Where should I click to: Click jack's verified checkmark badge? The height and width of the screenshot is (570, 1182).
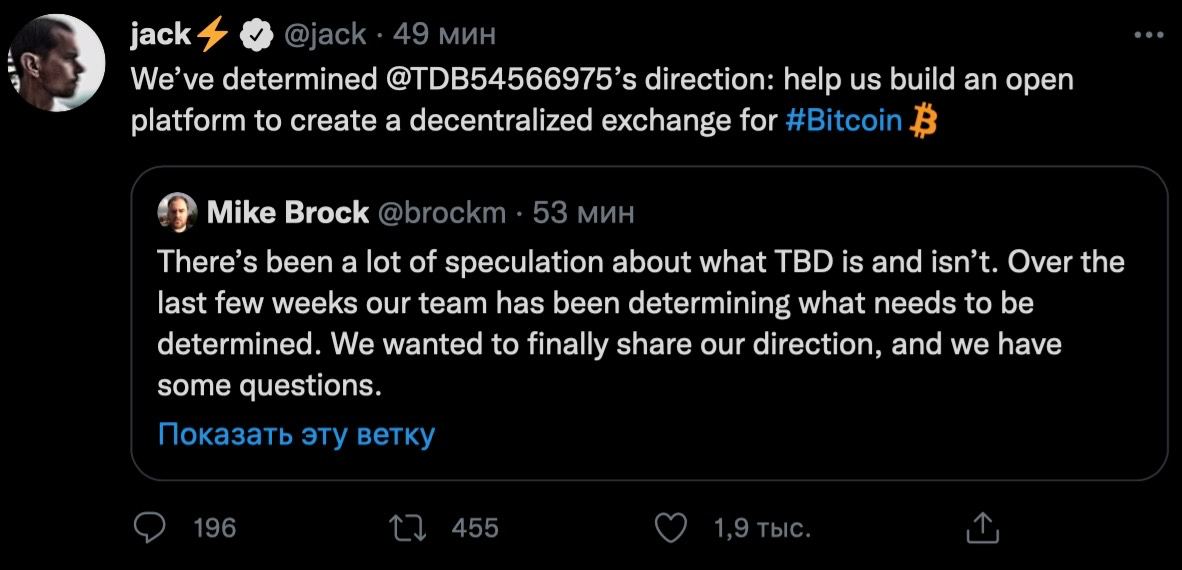point(255,35)
